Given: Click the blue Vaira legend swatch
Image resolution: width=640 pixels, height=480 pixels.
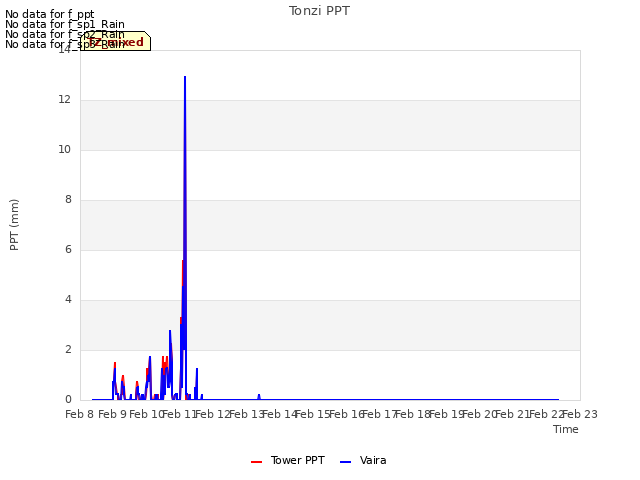Looking at the screenshot, I should [345, 462].
